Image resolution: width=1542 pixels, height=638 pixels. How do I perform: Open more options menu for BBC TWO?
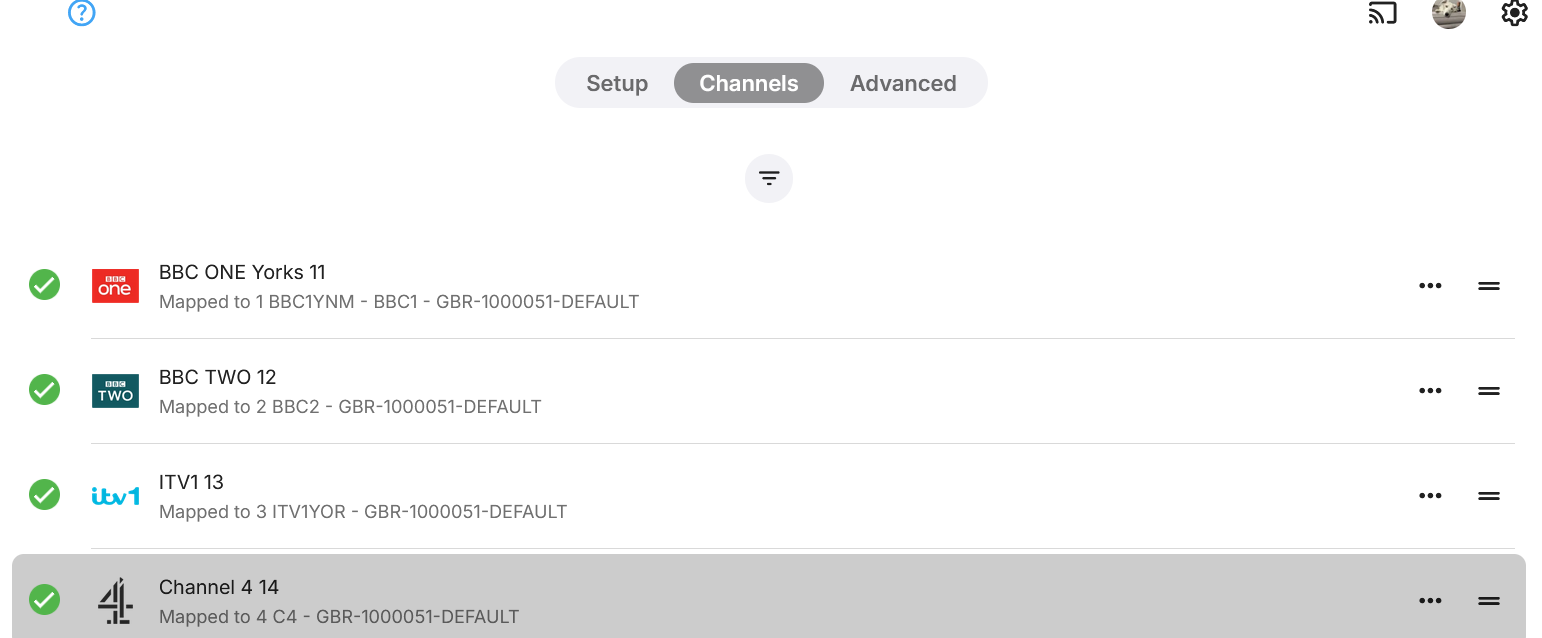point(1430,391)
